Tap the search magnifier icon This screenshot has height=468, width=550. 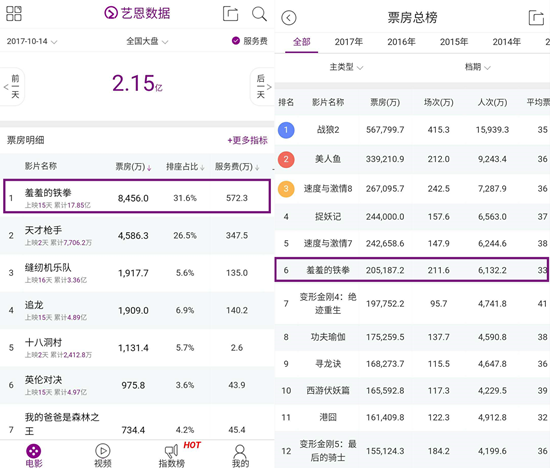pyautogui.click(x=259, y=14)
